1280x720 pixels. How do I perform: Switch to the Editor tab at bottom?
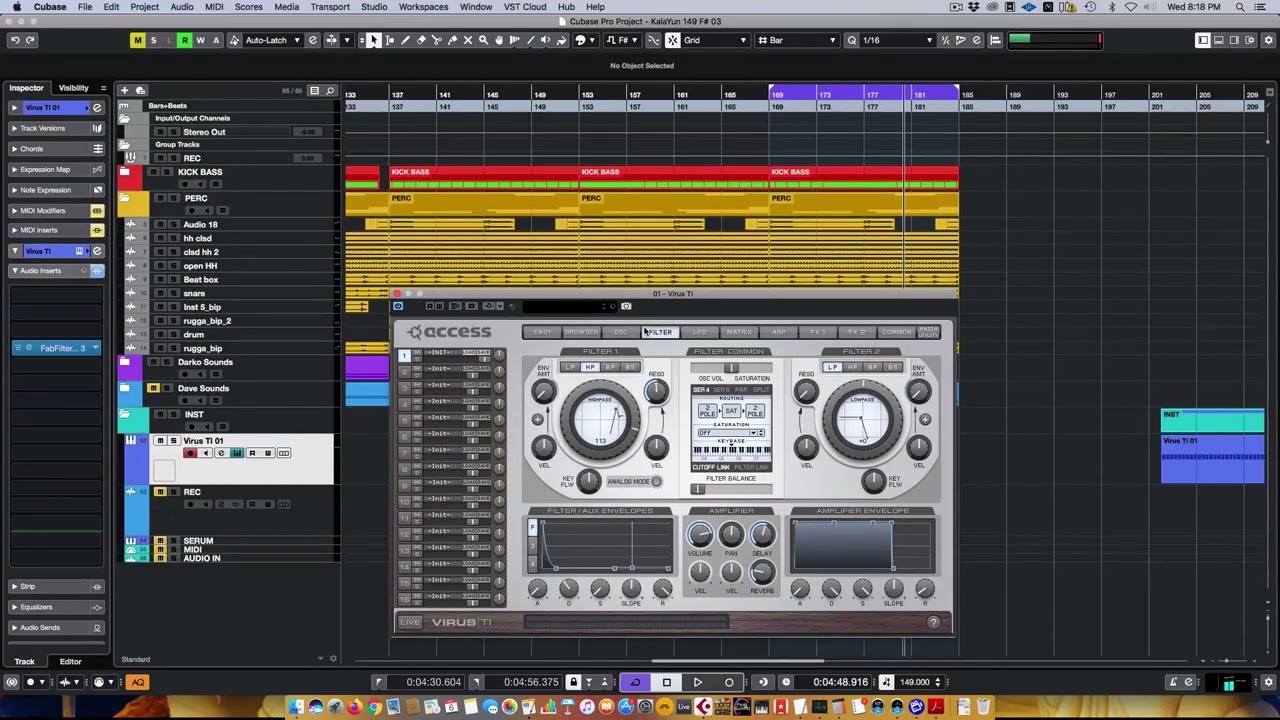(70, 661)
